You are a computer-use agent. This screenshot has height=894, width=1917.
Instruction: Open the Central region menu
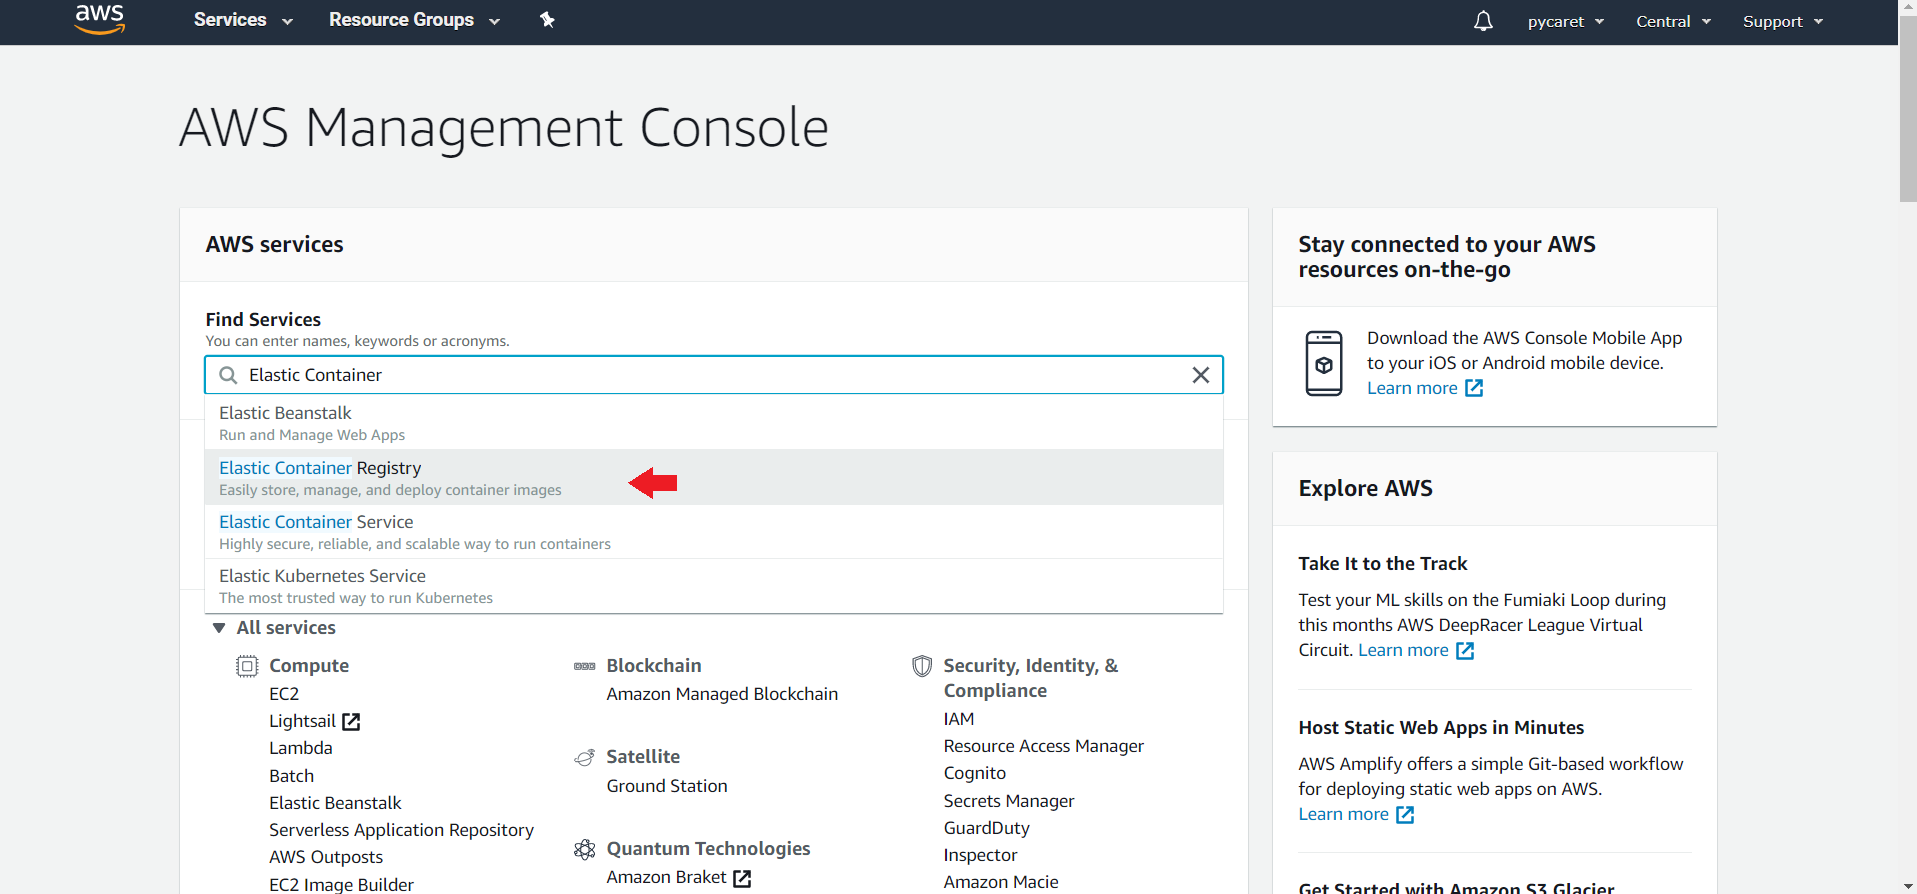[1673, 21]
